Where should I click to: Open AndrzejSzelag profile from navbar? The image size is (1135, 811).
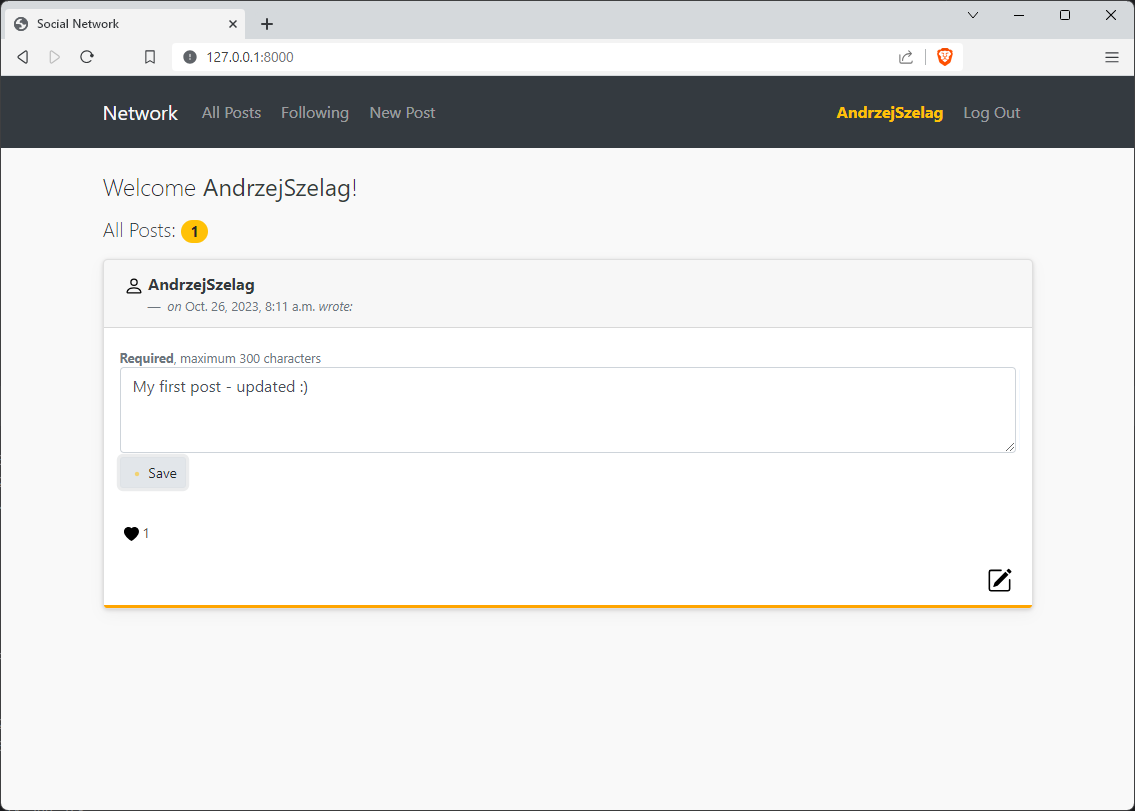coord(890,113)
